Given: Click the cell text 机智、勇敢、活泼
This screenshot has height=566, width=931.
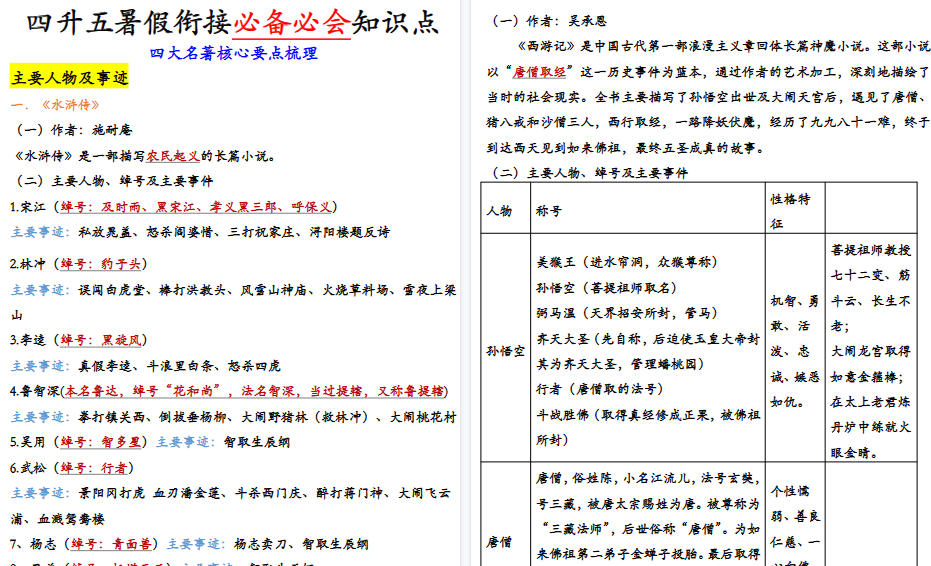Looking at the screenshot, I should click(x=794, y=326).
